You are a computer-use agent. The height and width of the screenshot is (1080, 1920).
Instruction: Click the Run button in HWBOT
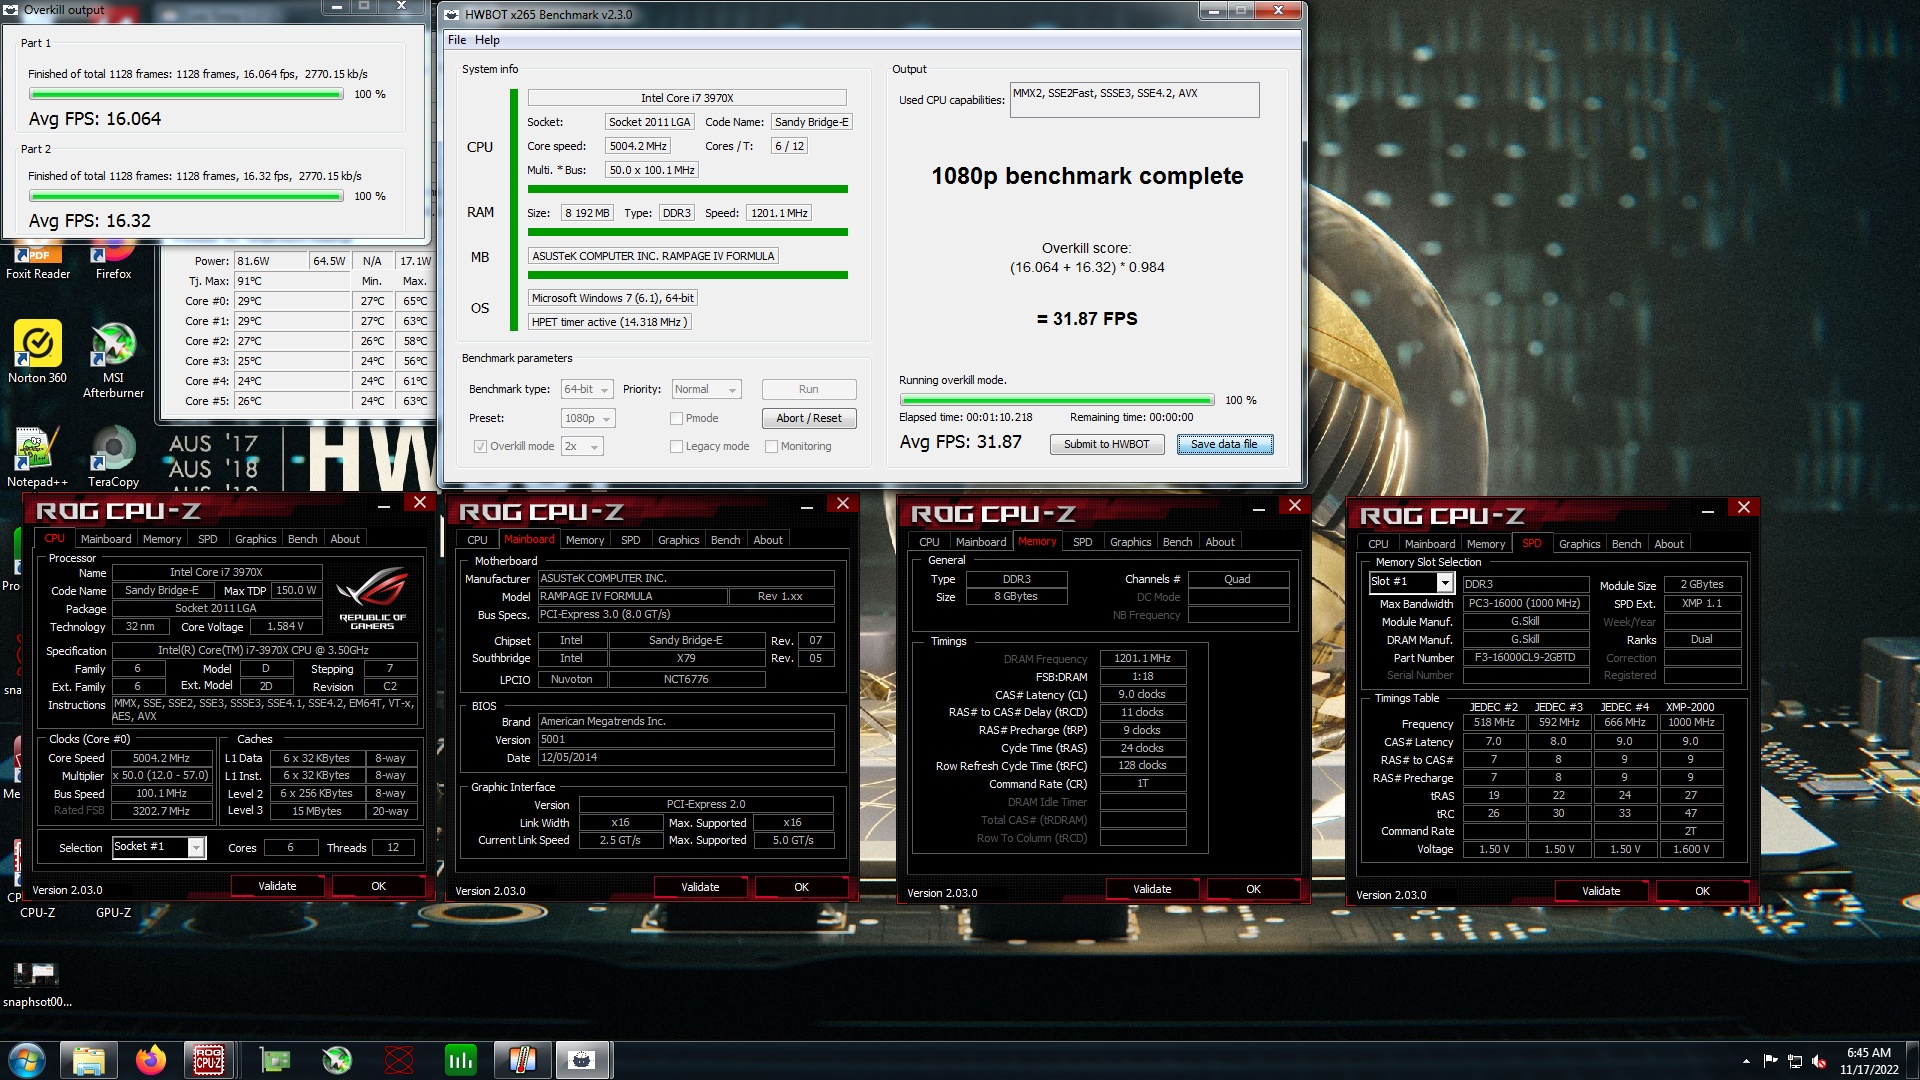[809, 389]
